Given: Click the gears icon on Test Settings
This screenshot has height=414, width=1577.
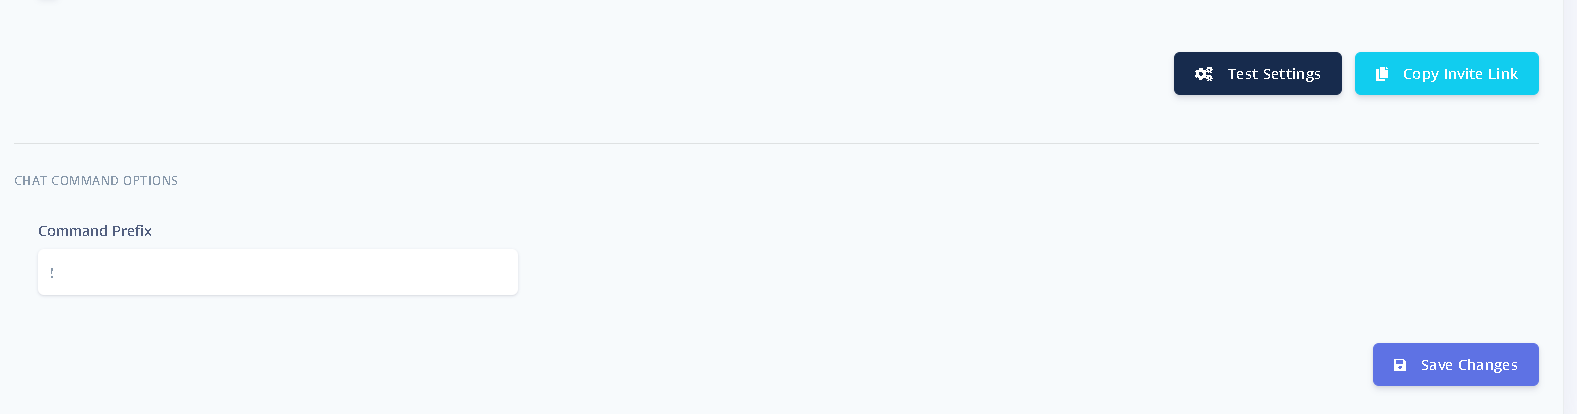Looking at the screenshot, I should [1204, 74].
